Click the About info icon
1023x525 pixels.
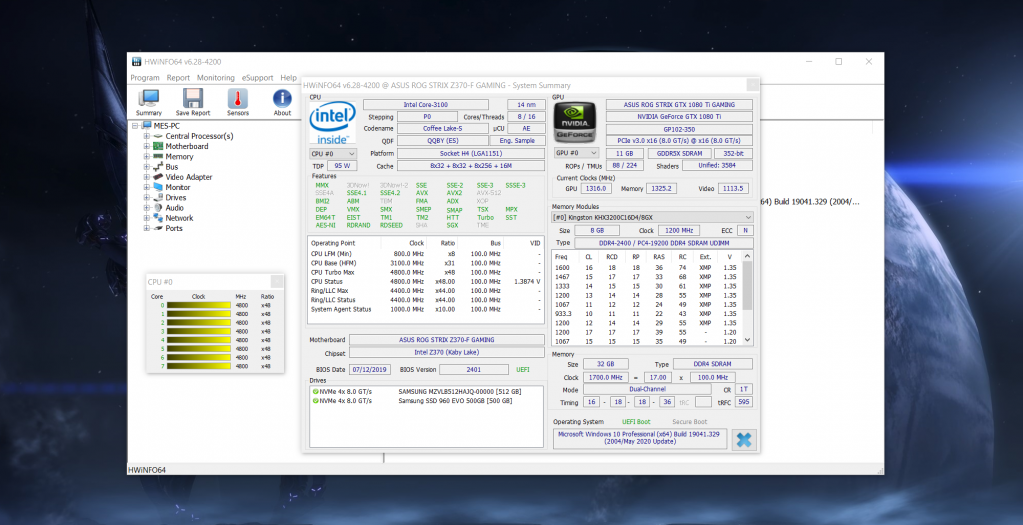point(283,99)
